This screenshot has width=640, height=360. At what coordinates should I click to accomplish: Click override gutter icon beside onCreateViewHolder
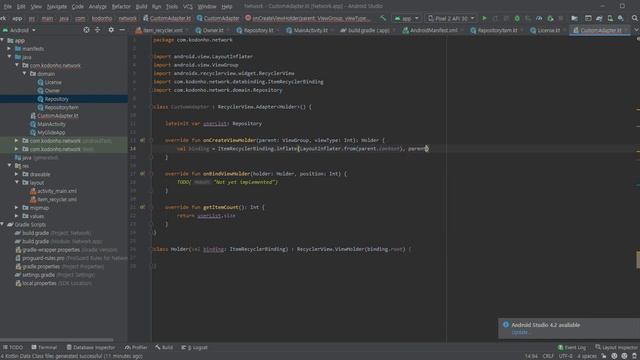coord(142,140)
